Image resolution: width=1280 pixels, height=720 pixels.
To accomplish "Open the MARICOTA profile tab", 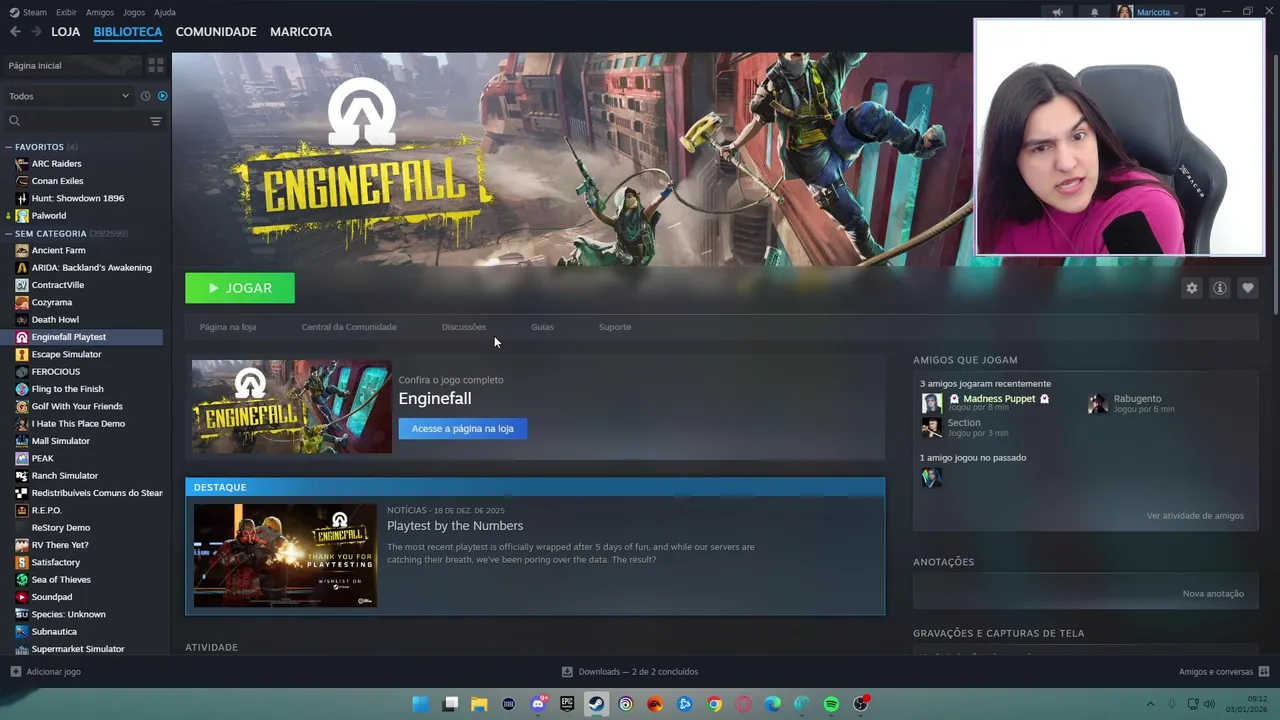I will [301, 32].
